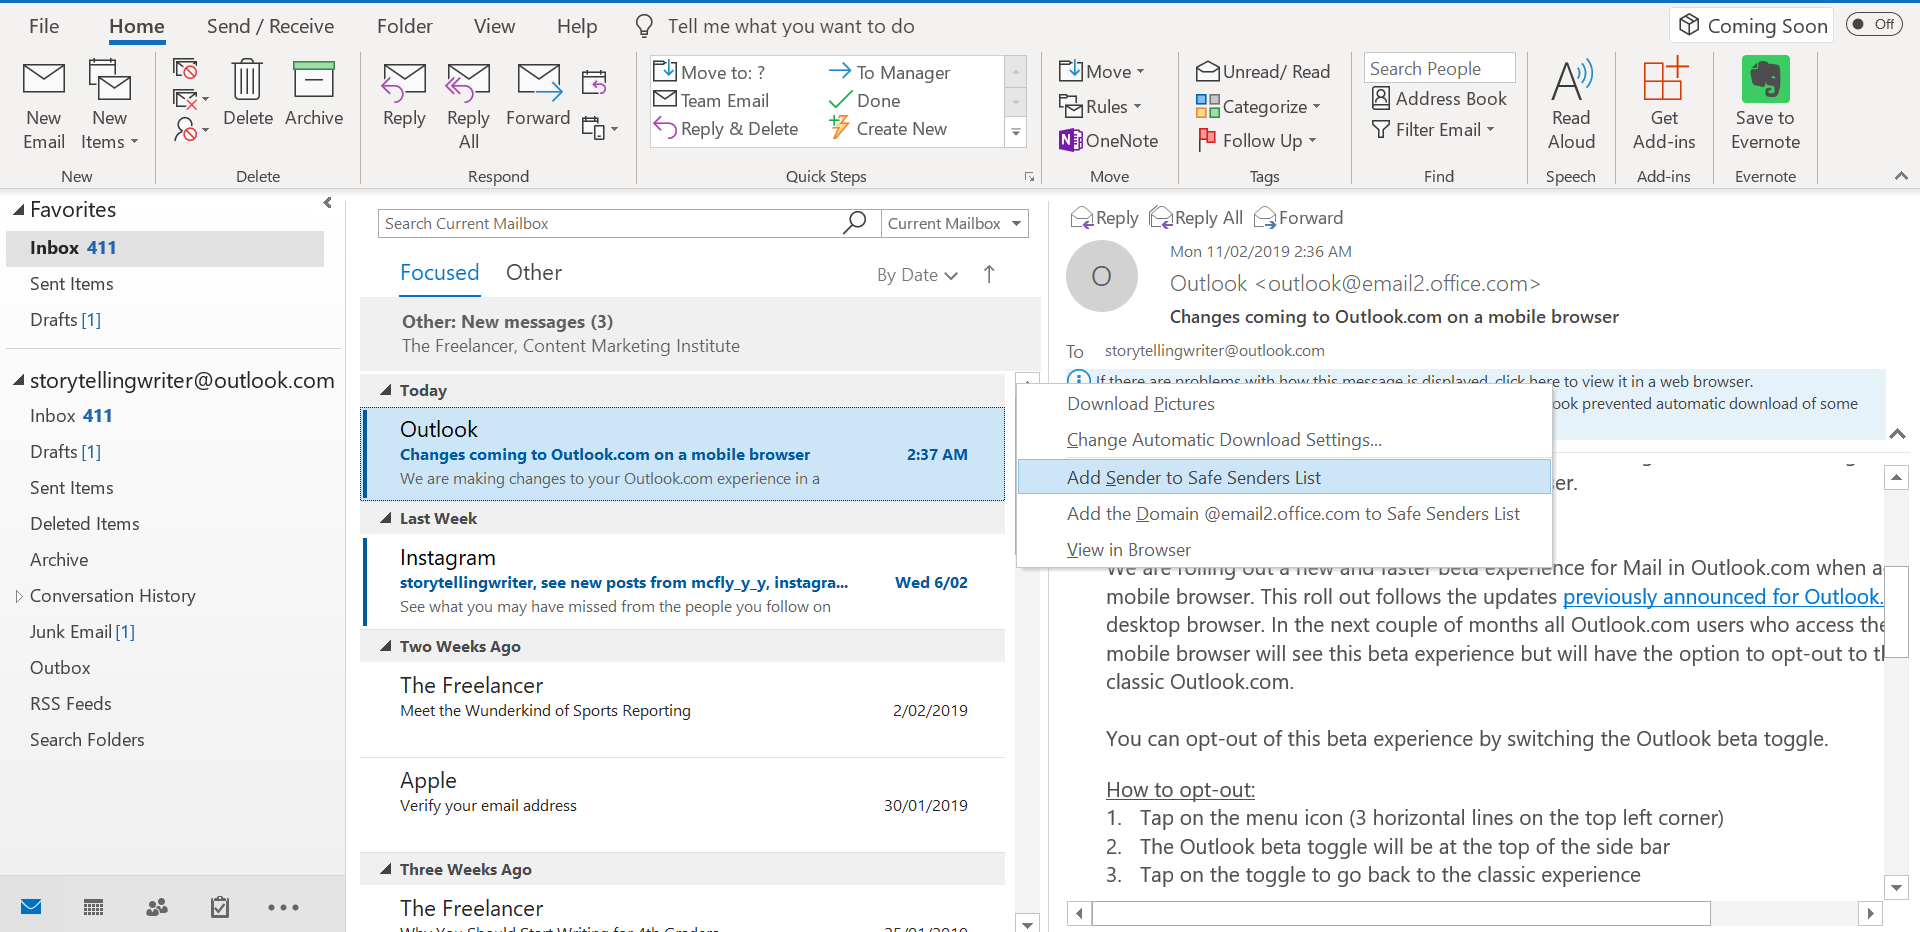Image resolution: width=1920 pixels, height=932 pixels.
Task: Create a New Email
Action: [x=44, y=105]
